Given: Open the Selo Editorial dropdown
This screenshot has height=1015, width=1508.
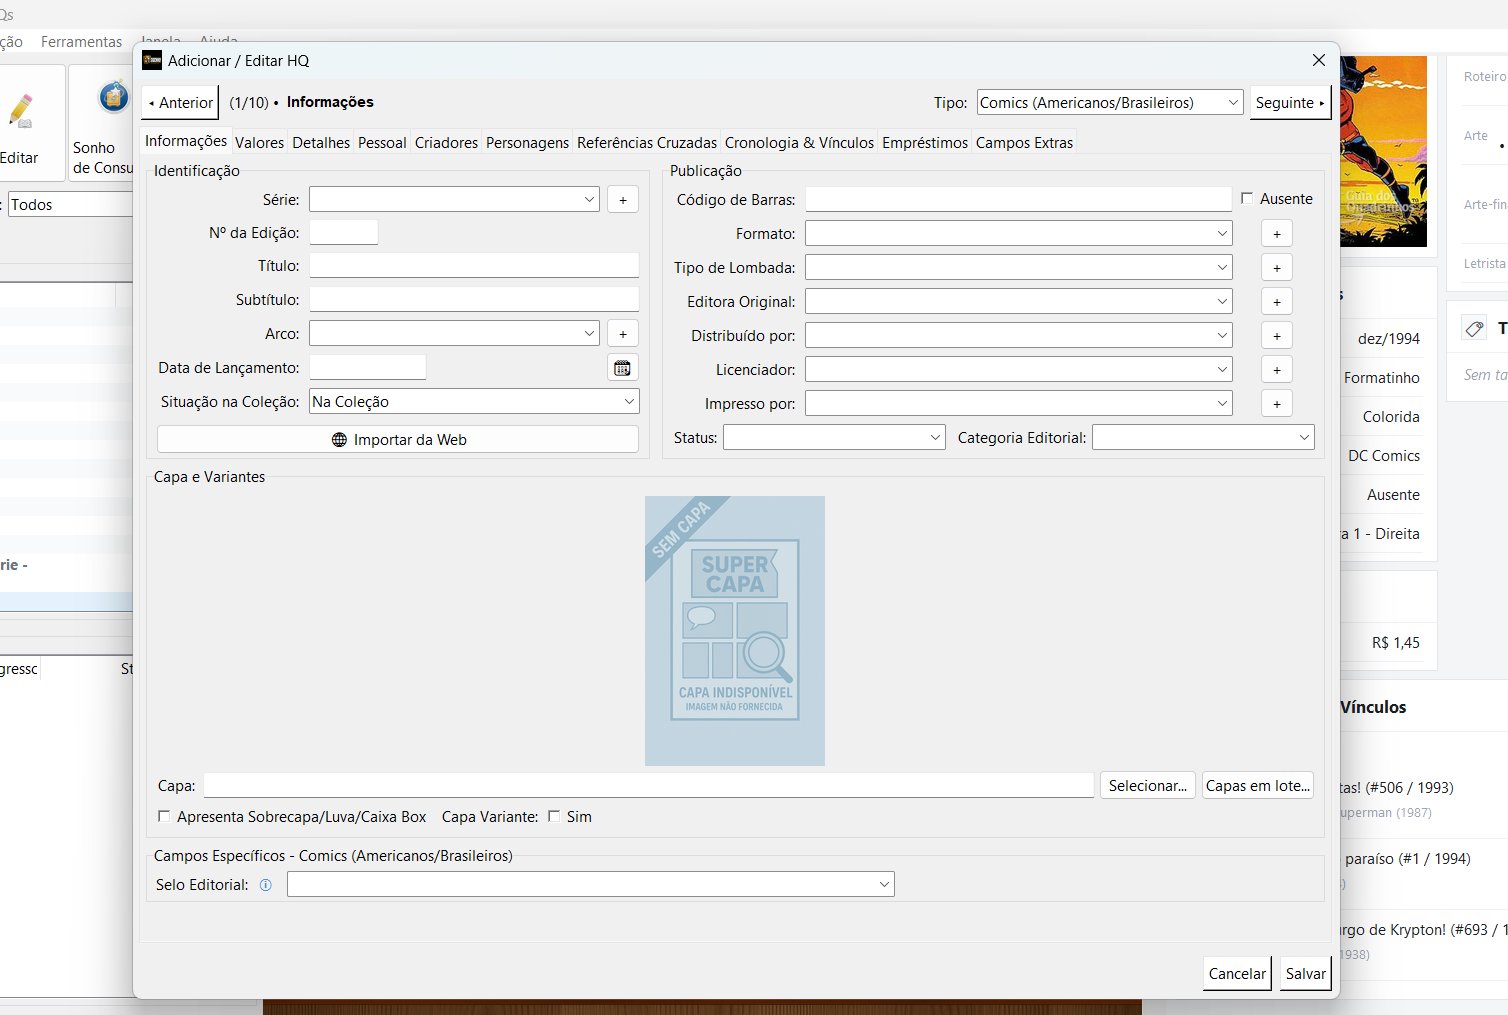Looking at the screenshot, I should pos(590,884).
